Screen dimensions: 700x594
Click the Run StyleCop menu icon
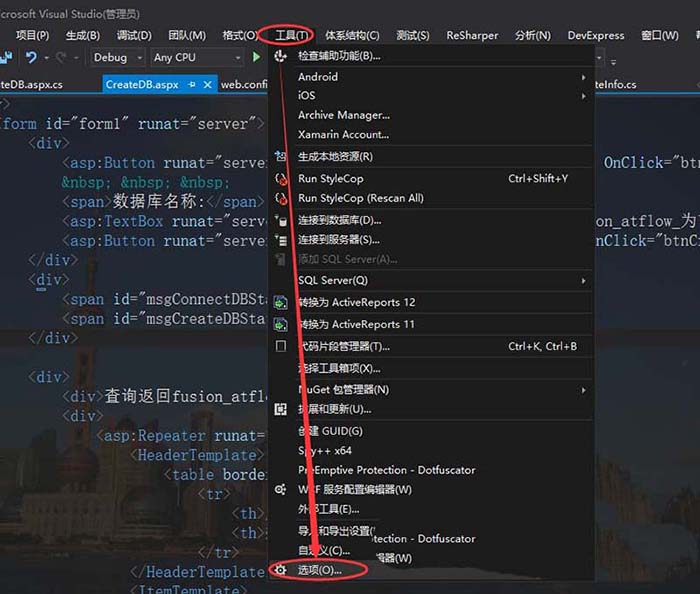click(x=281, y=179)
